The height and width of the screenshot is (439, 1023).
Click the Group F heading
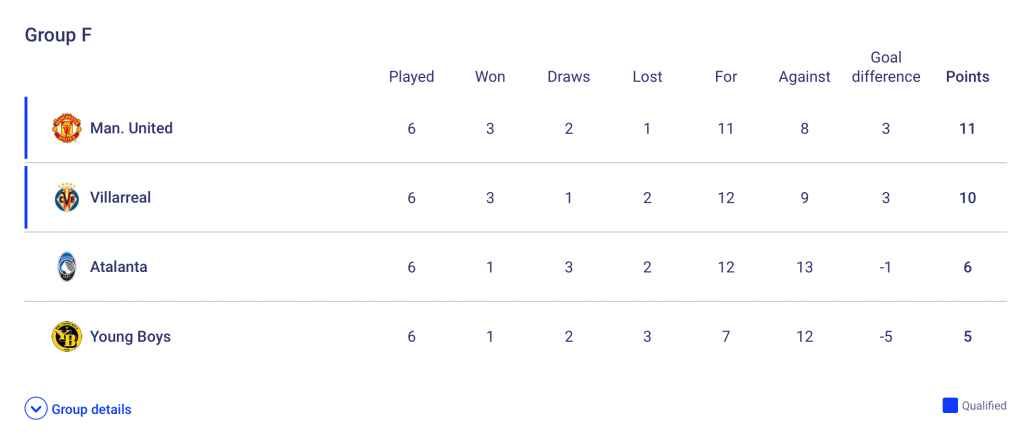coord(58,35)
